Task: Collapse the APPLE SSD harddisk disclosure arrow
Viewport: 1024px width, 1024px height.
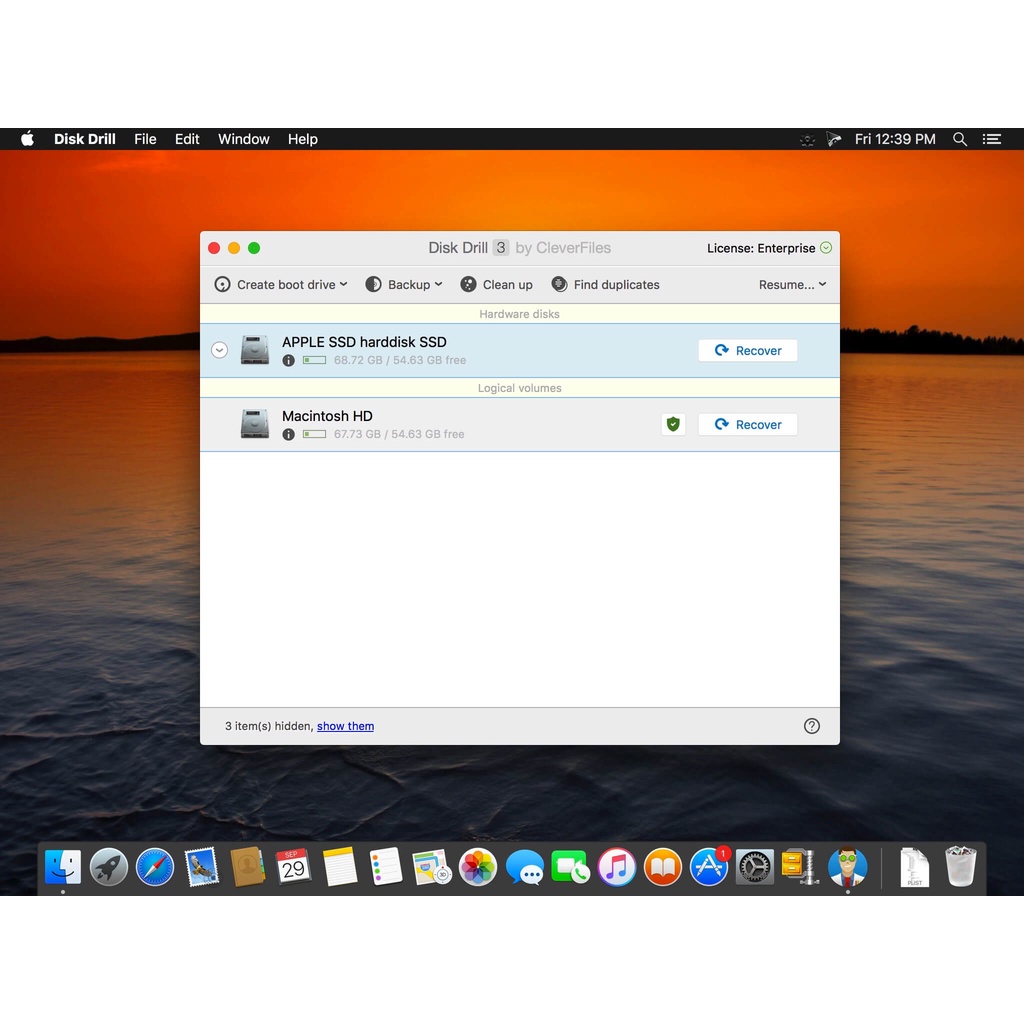Action: pos(220,350)
